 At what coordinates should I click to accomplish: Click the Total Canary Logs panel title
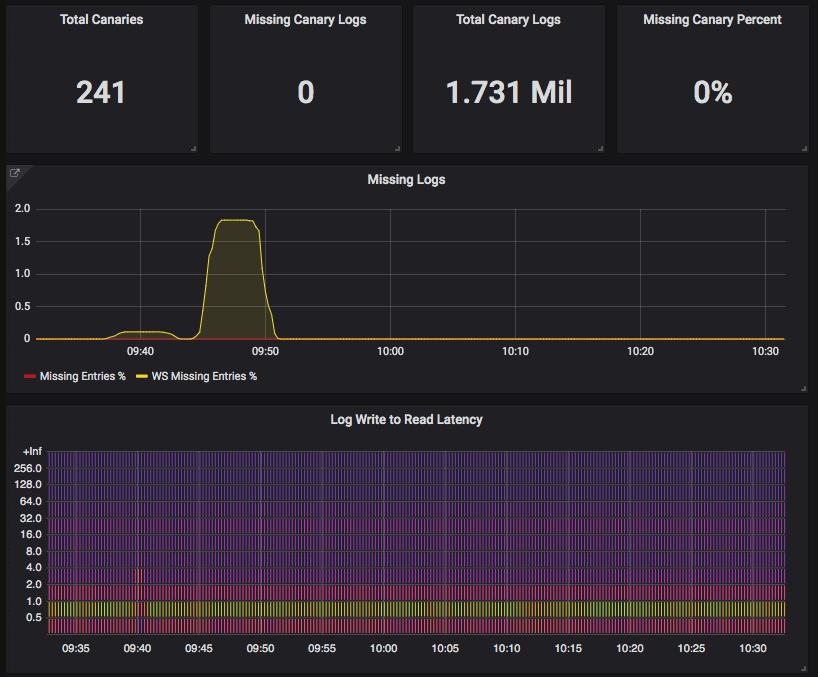point(508,19)
